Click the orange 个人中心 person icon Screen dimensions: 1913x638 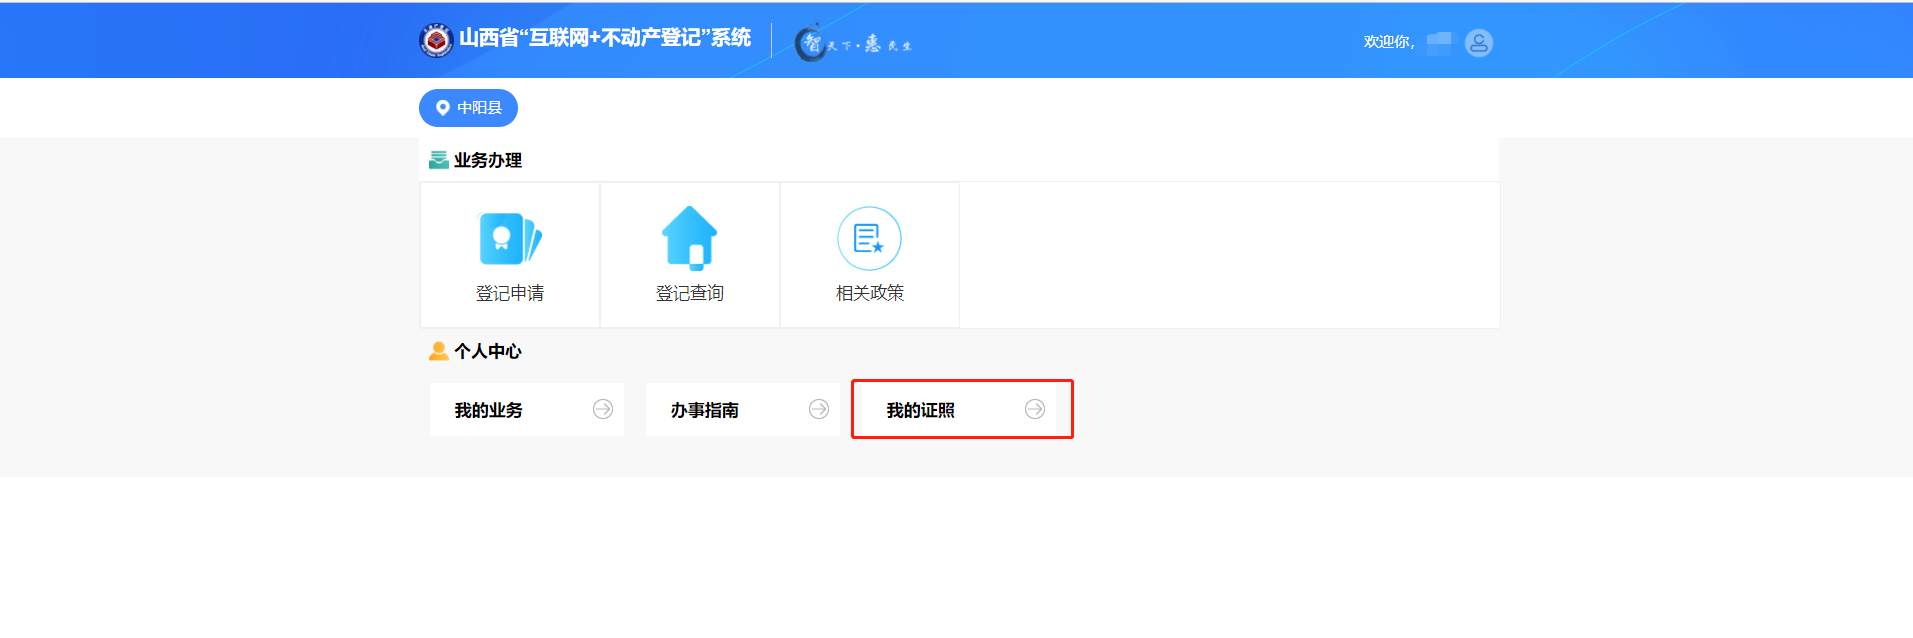(438, 351)
